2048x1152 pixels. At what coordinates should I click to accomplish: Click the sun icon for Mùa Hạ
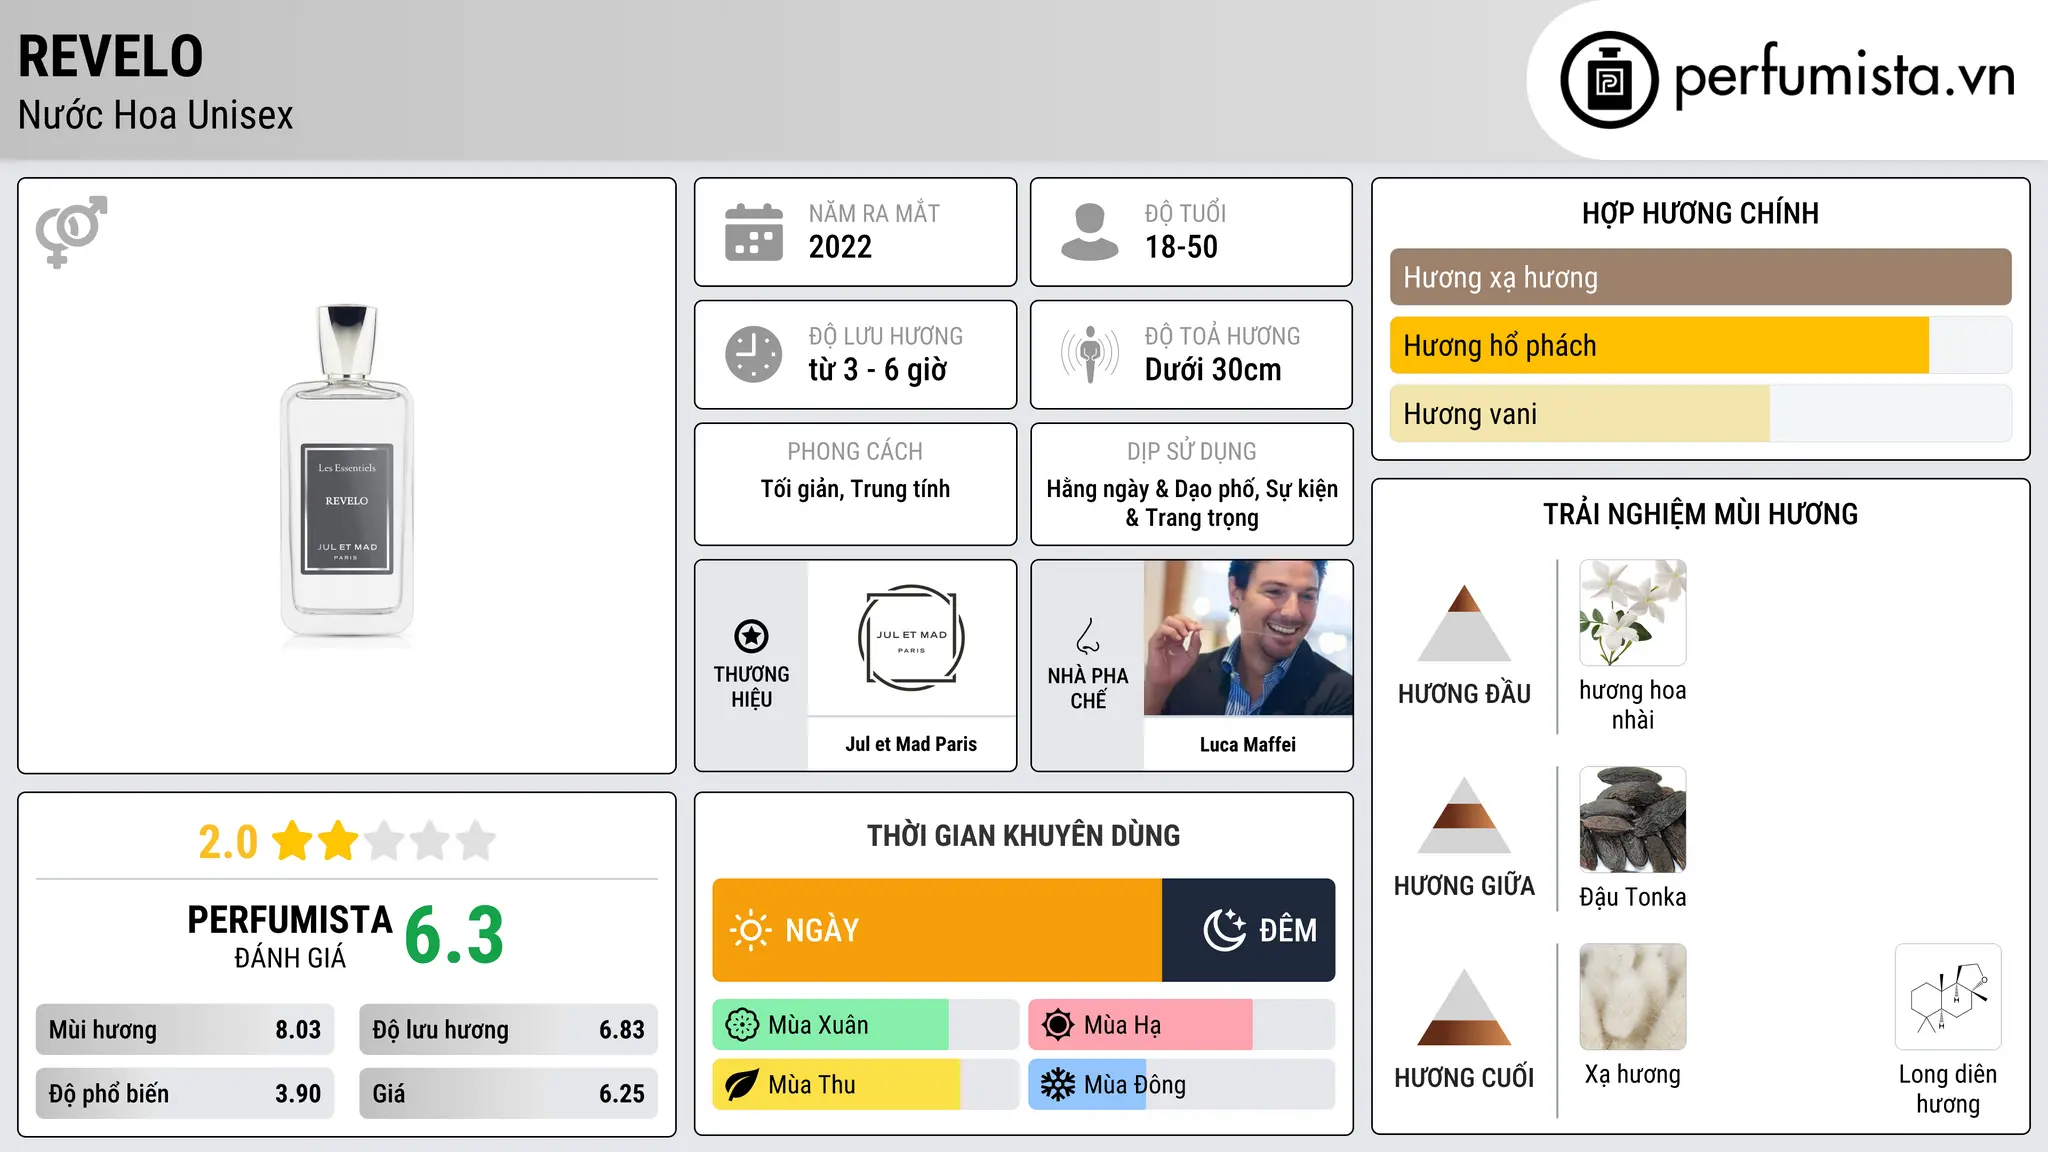(x=1058, y=1025)
